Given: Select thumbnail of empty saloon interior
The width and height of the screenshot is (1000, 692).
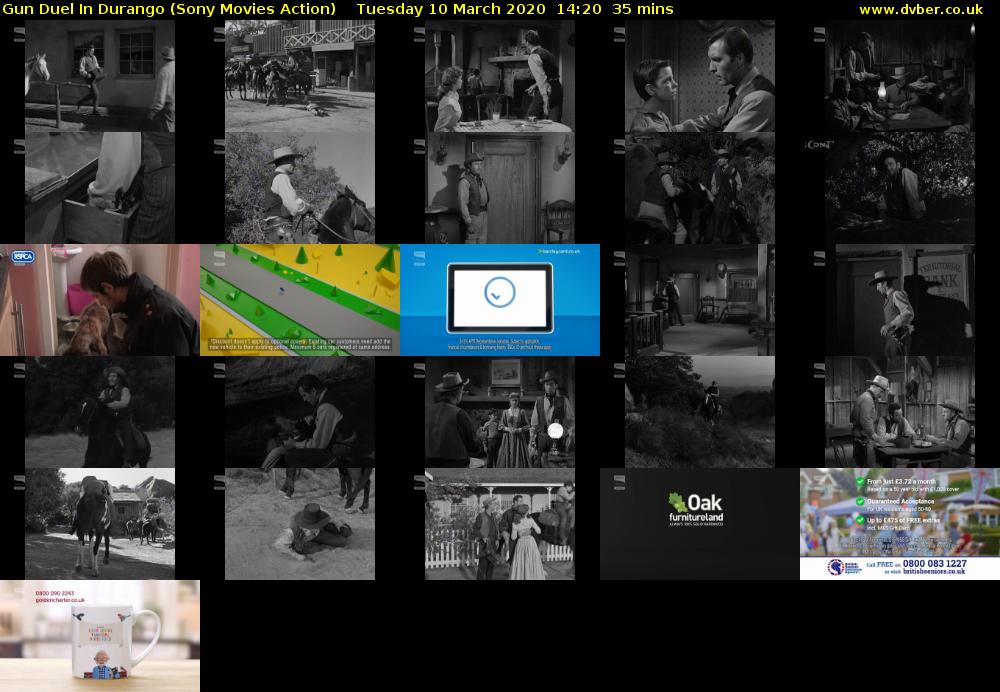Looking at the screenshot, I should tap(700, 300).
